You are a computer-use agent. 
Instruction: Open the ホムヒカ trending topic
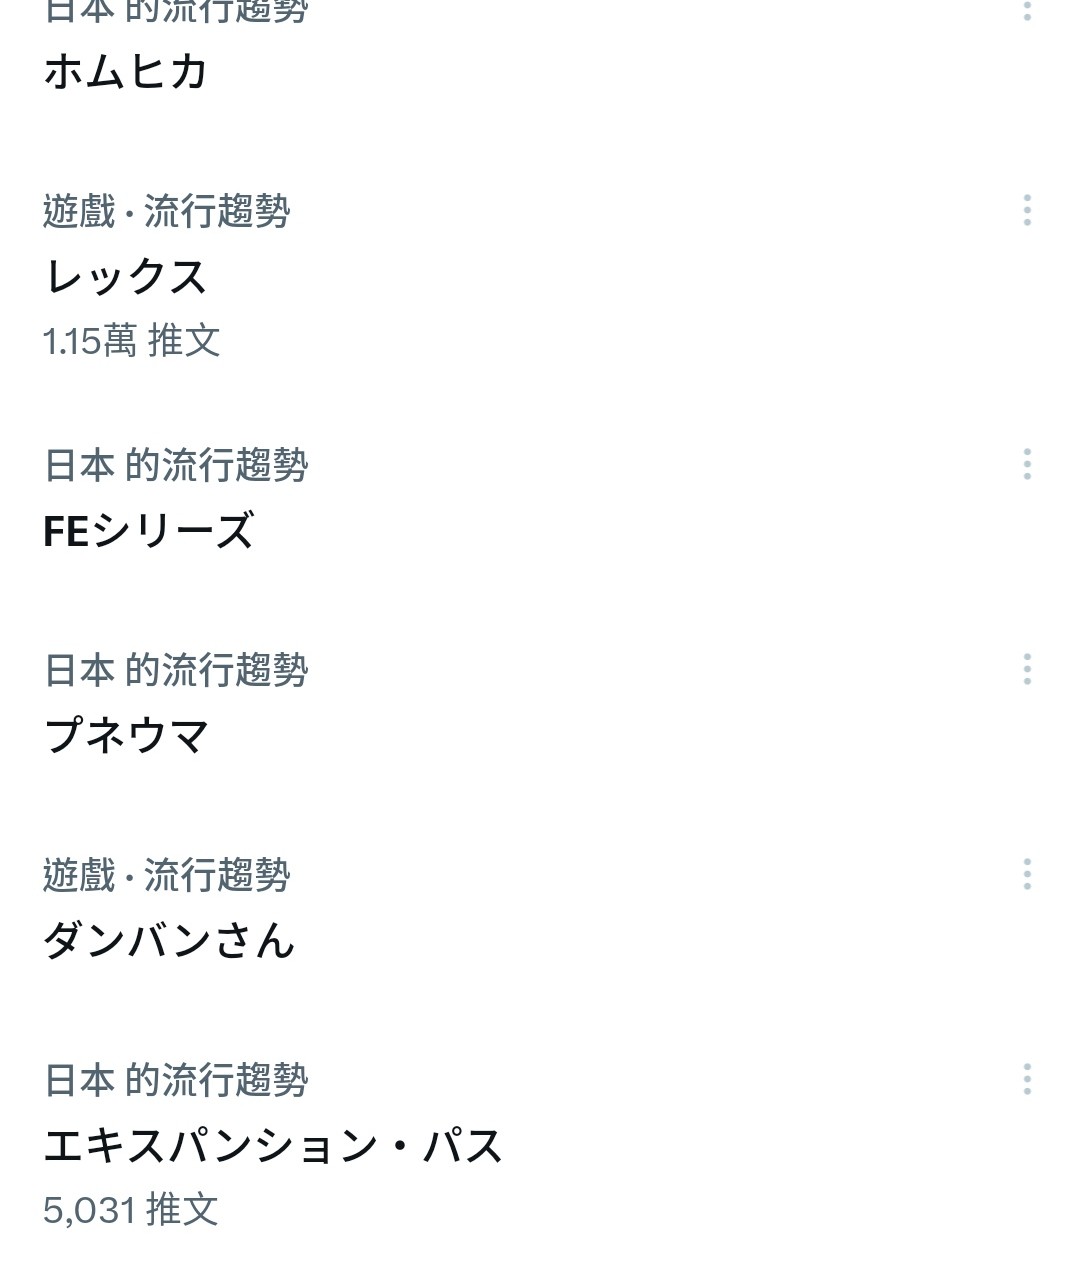click(126, 72)
